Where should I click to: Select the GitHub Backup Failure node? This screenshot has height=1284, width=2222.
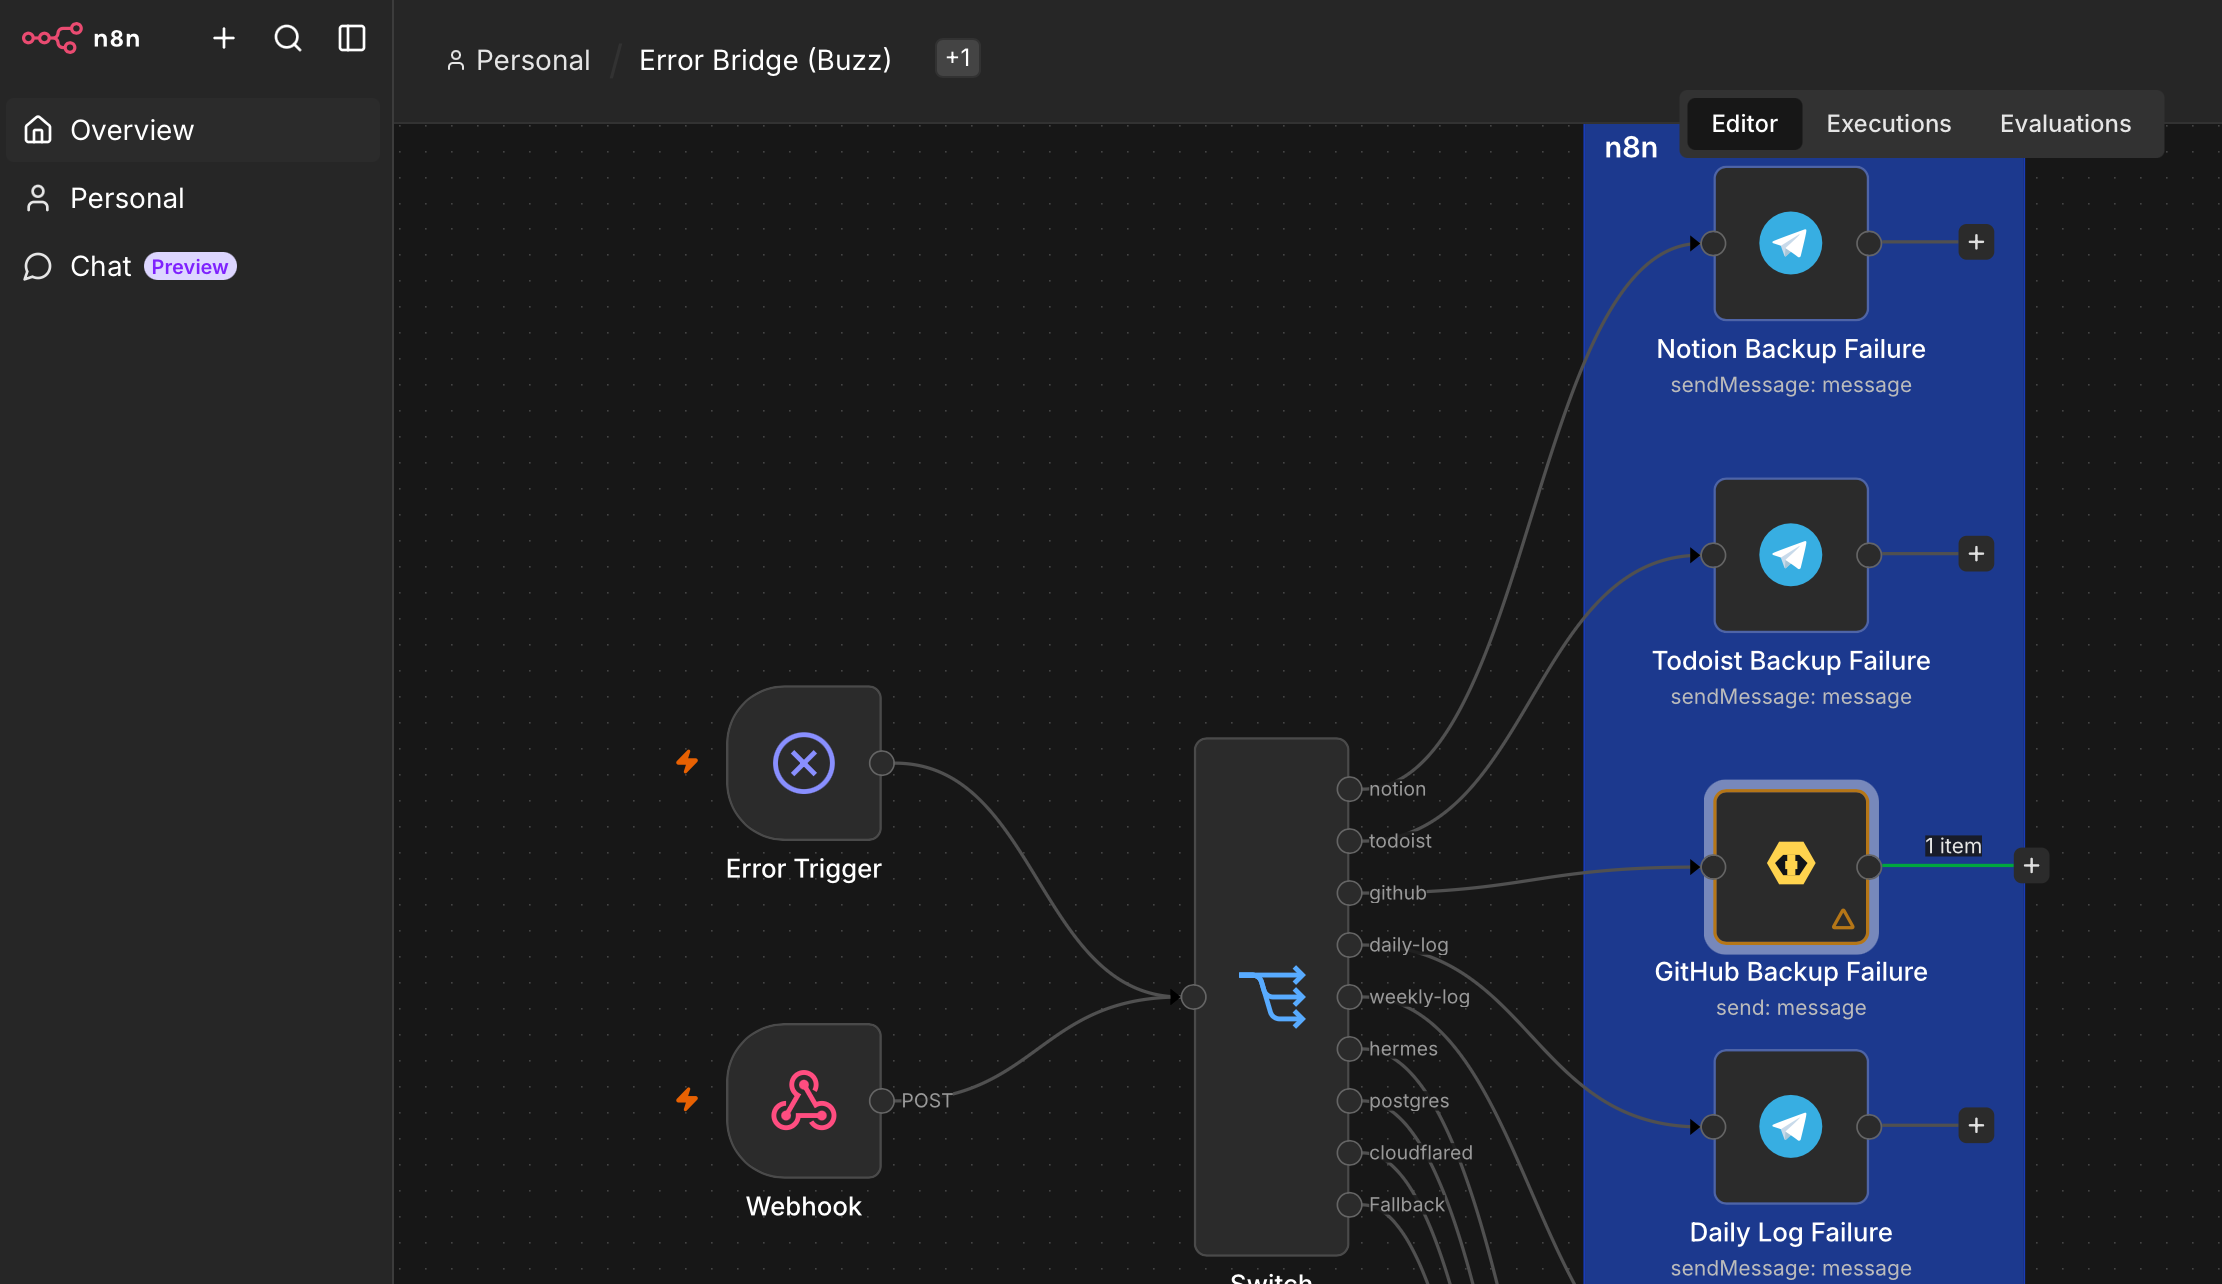tap(1791, 866)
